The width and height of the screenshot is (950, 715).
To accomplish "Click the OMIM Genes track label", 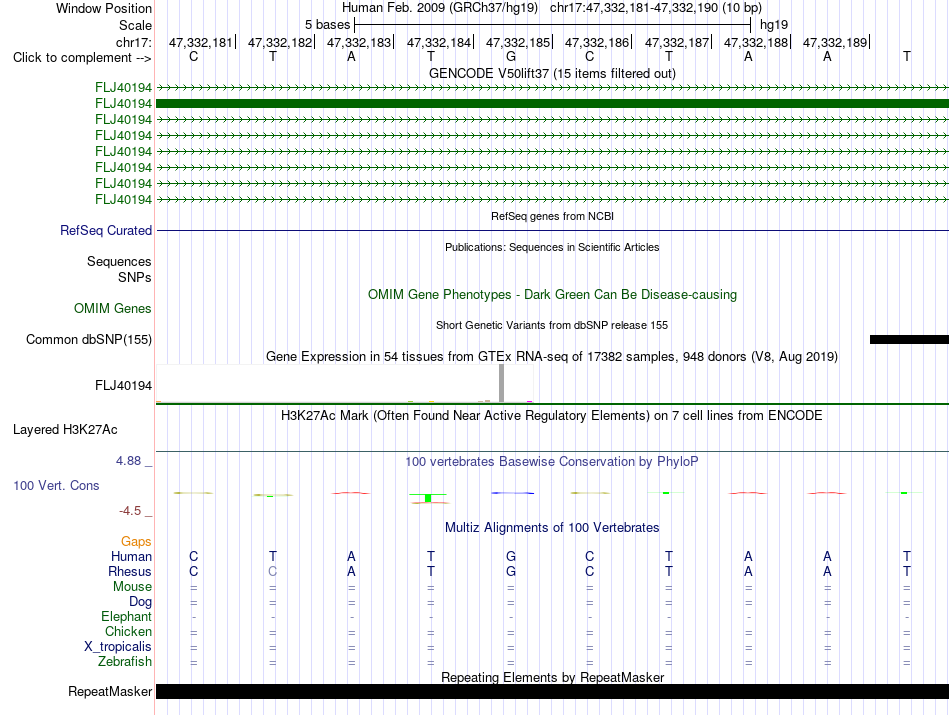I will click(x=113, y=308).
